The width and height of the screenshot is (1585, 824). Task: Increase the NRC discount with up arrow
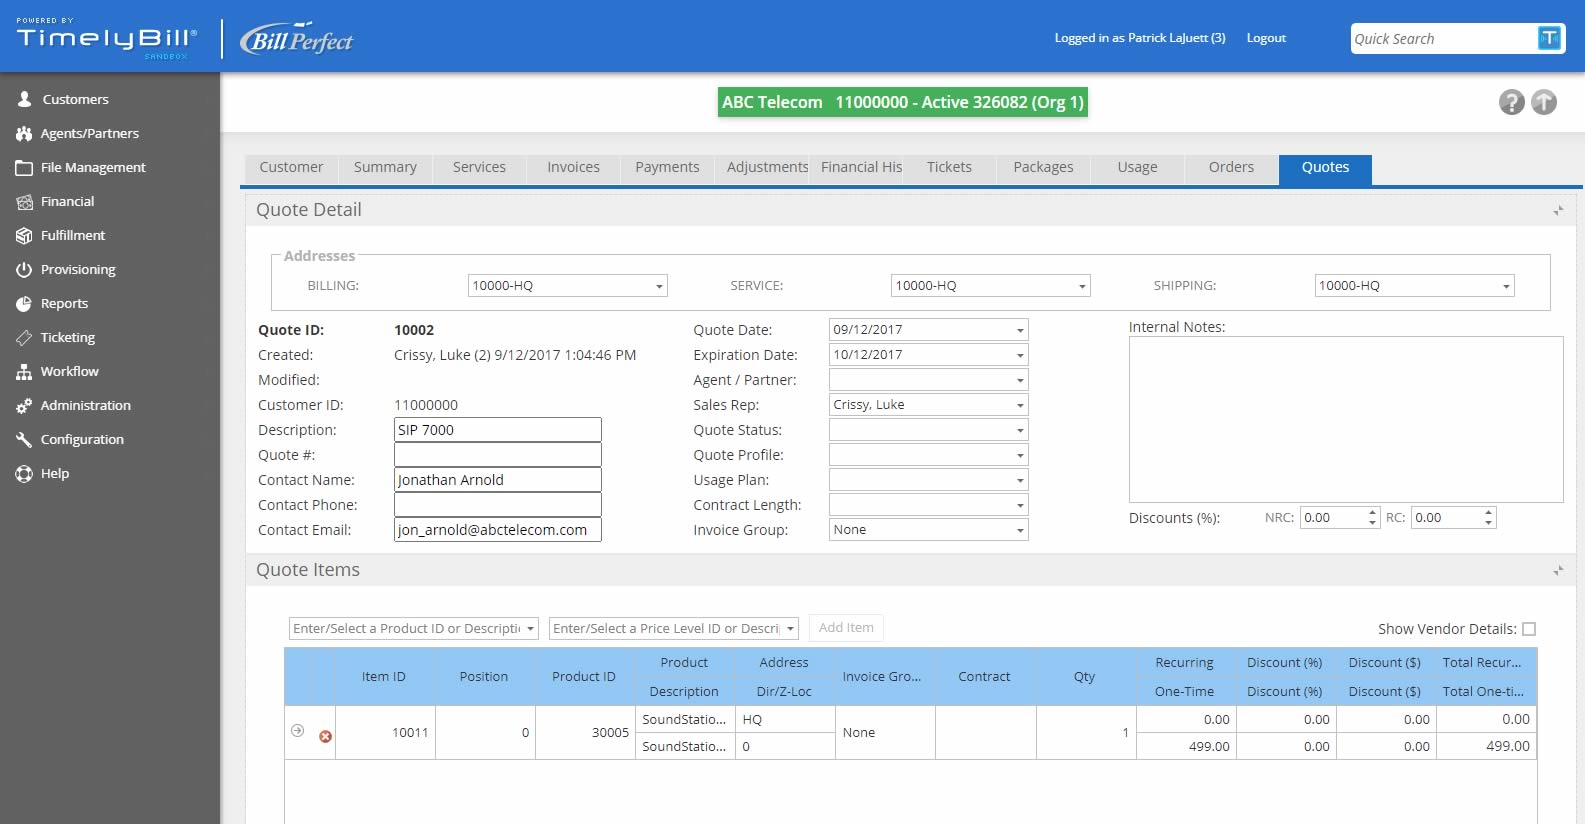click(x=1372, y=512)
